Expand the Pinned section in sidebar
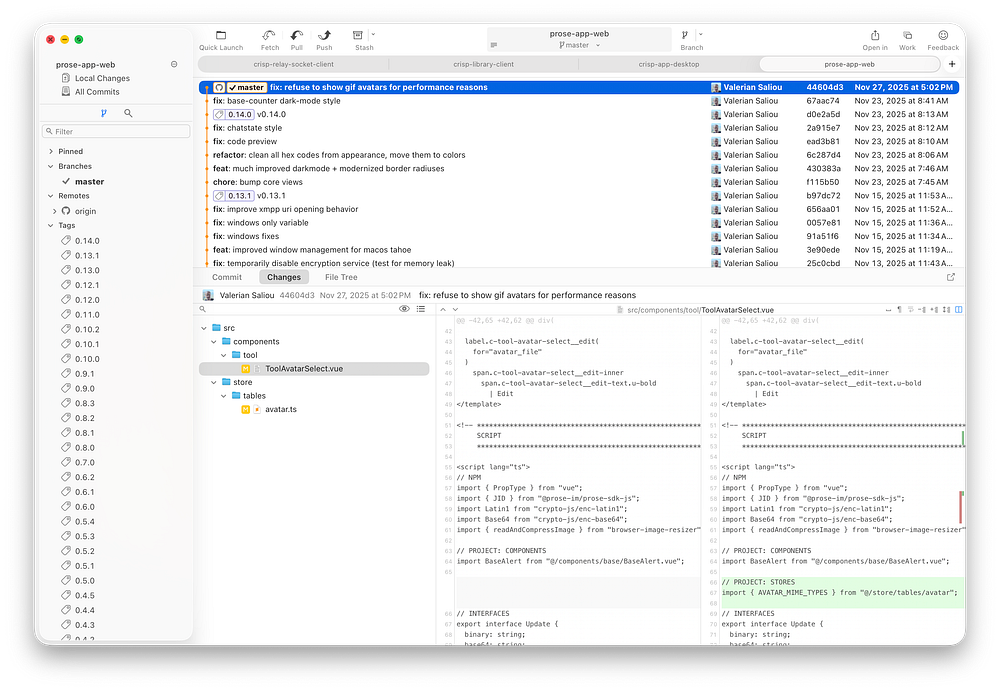 click(51, 152)
